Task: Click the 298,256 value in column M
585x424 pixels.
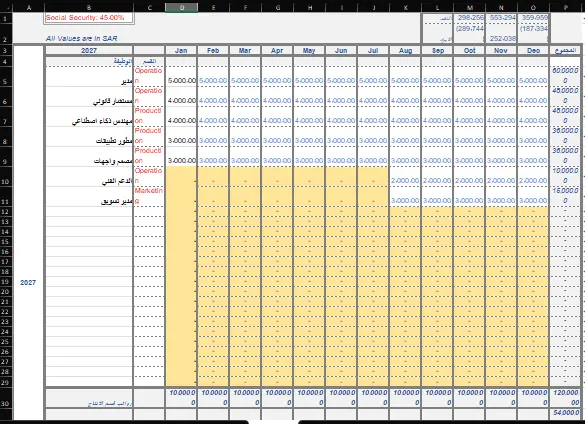Action: [470, 18]
